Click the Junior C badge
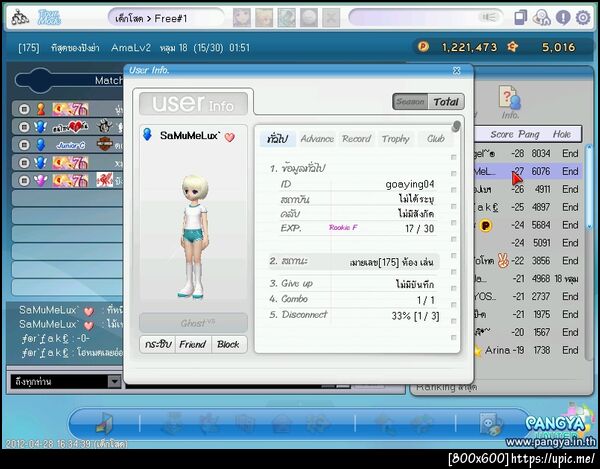Viewport: 600px width, 469px height. [71, 145]
